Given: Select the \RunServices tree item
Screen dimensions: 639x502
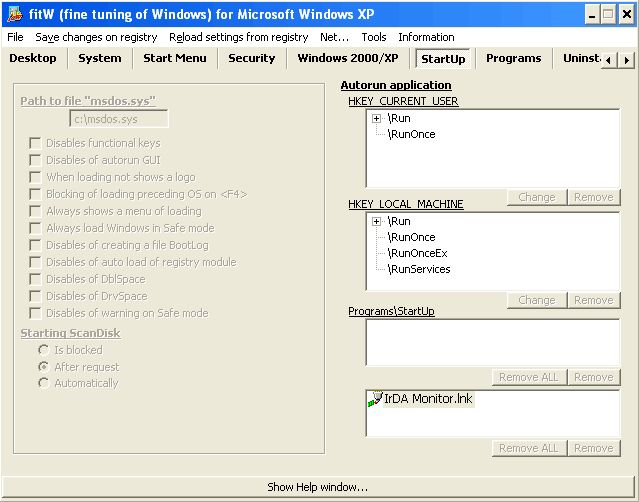Looking at the screenshot, I should coord(419,269).
